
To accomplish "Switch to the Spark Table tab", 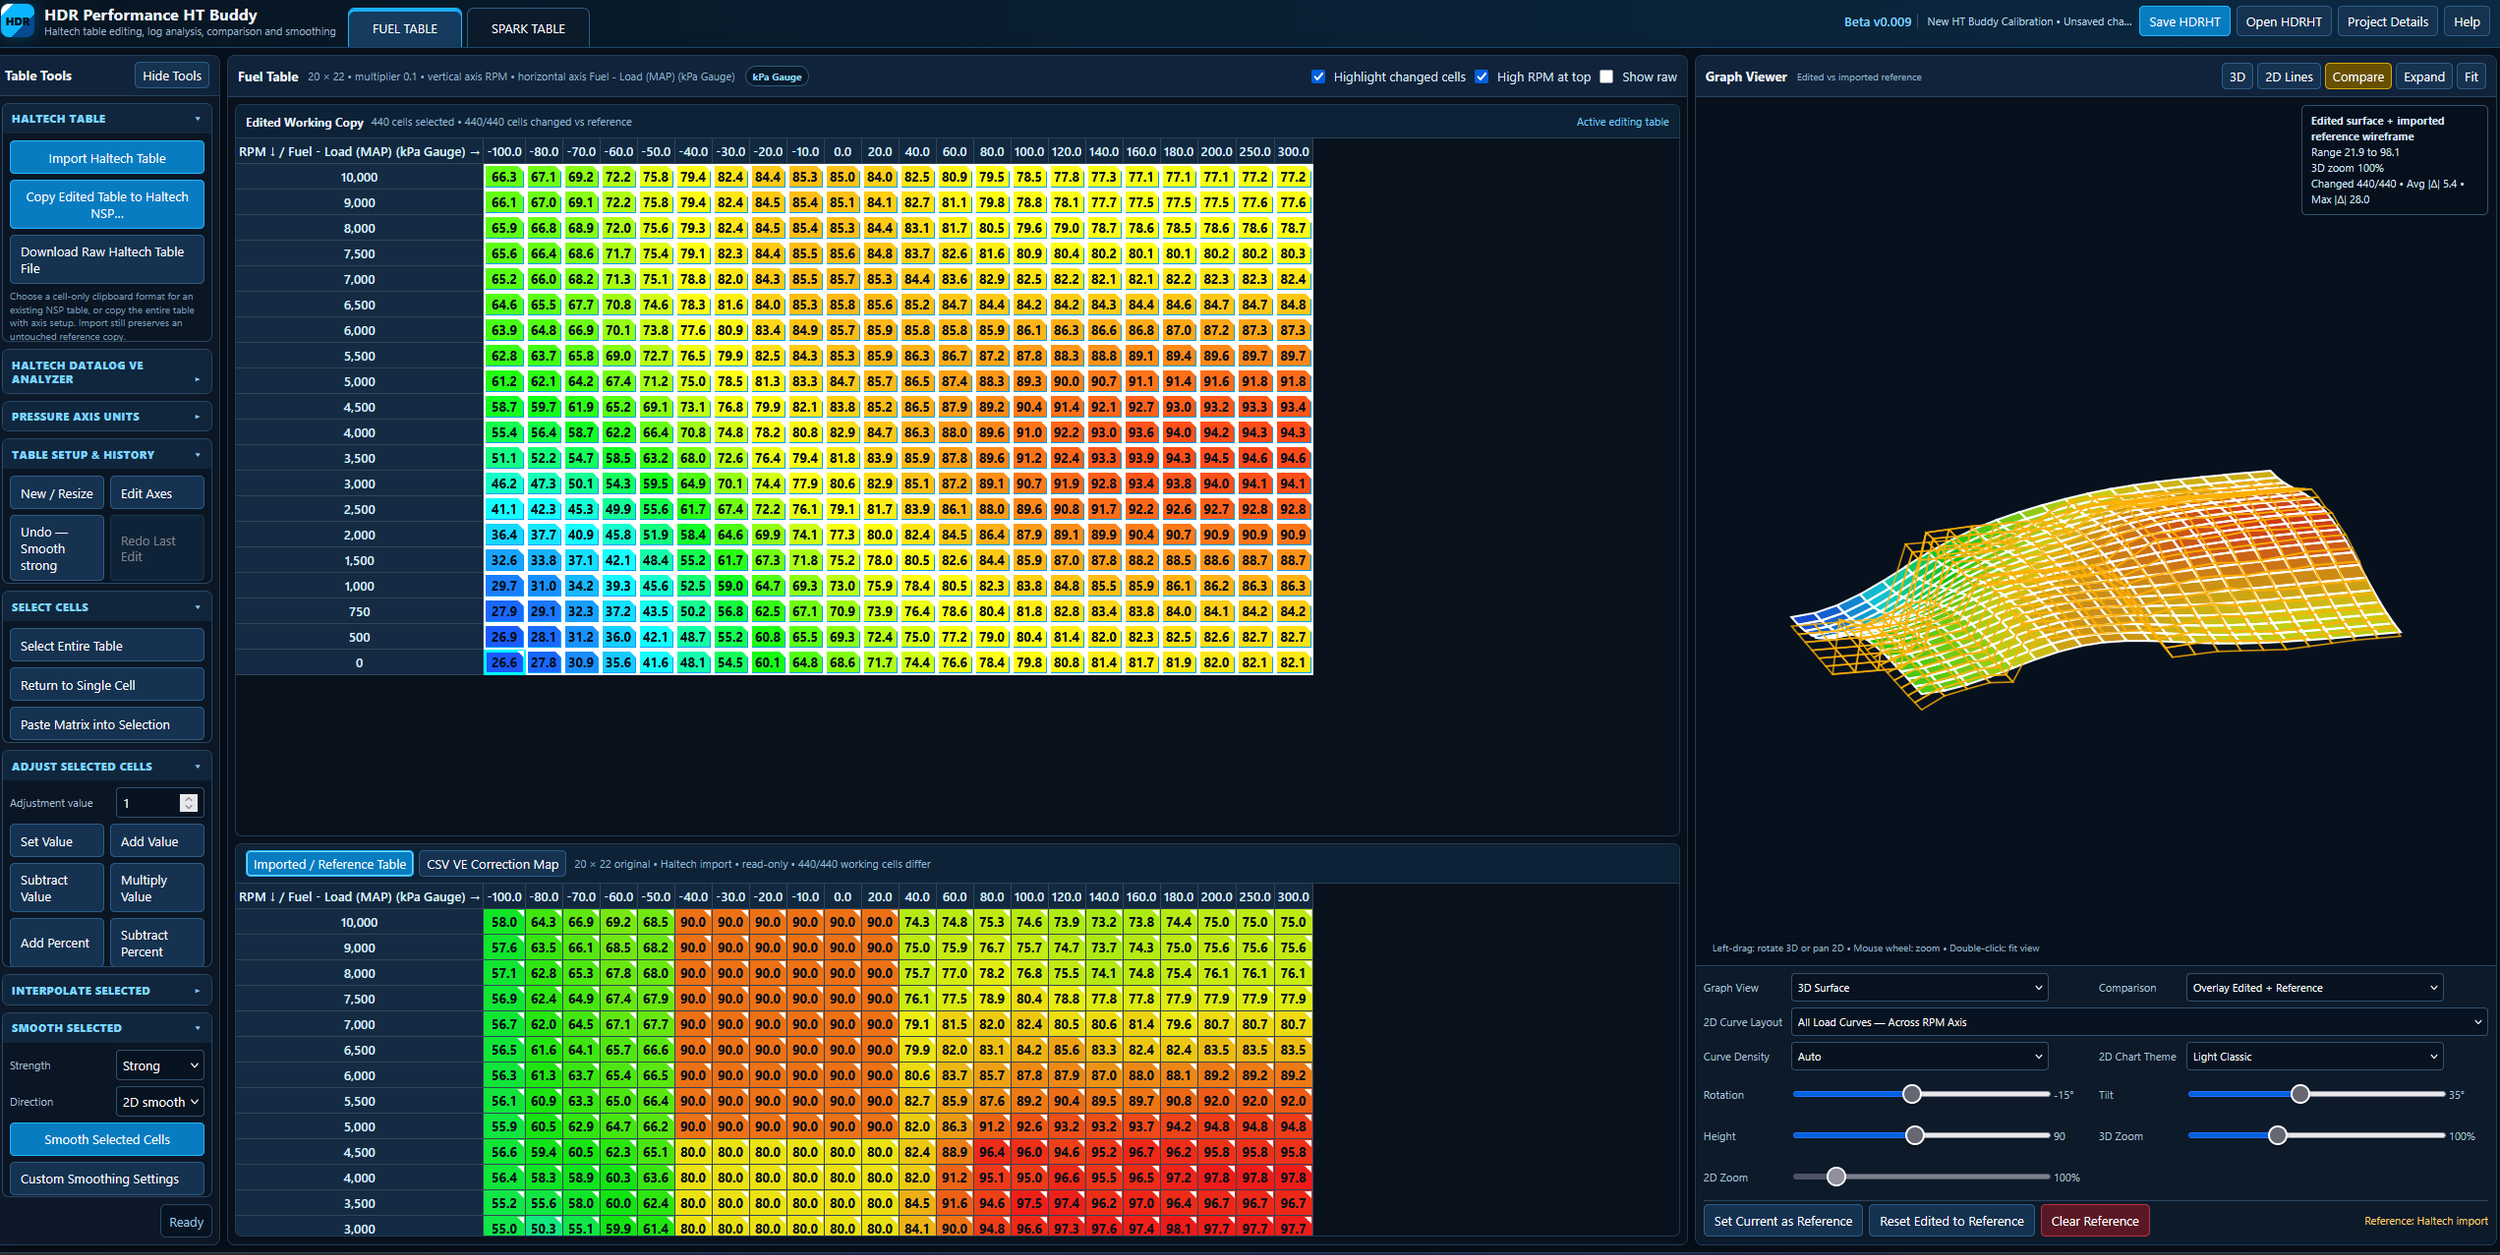I will click(528, 28).
